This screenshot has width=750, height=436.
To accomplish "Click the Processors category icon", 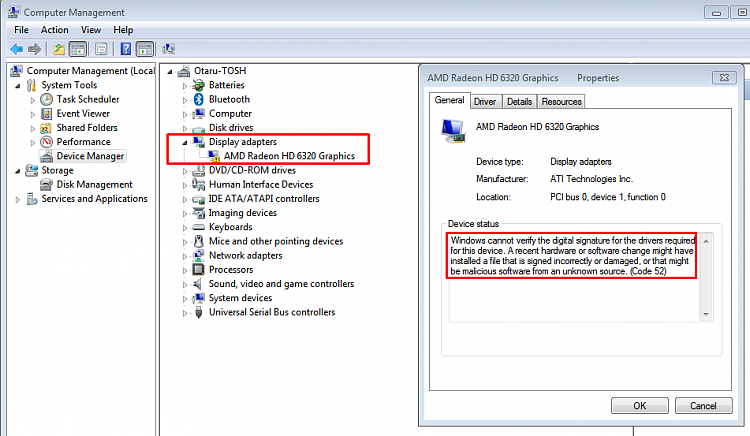I will tap(199, 270).
